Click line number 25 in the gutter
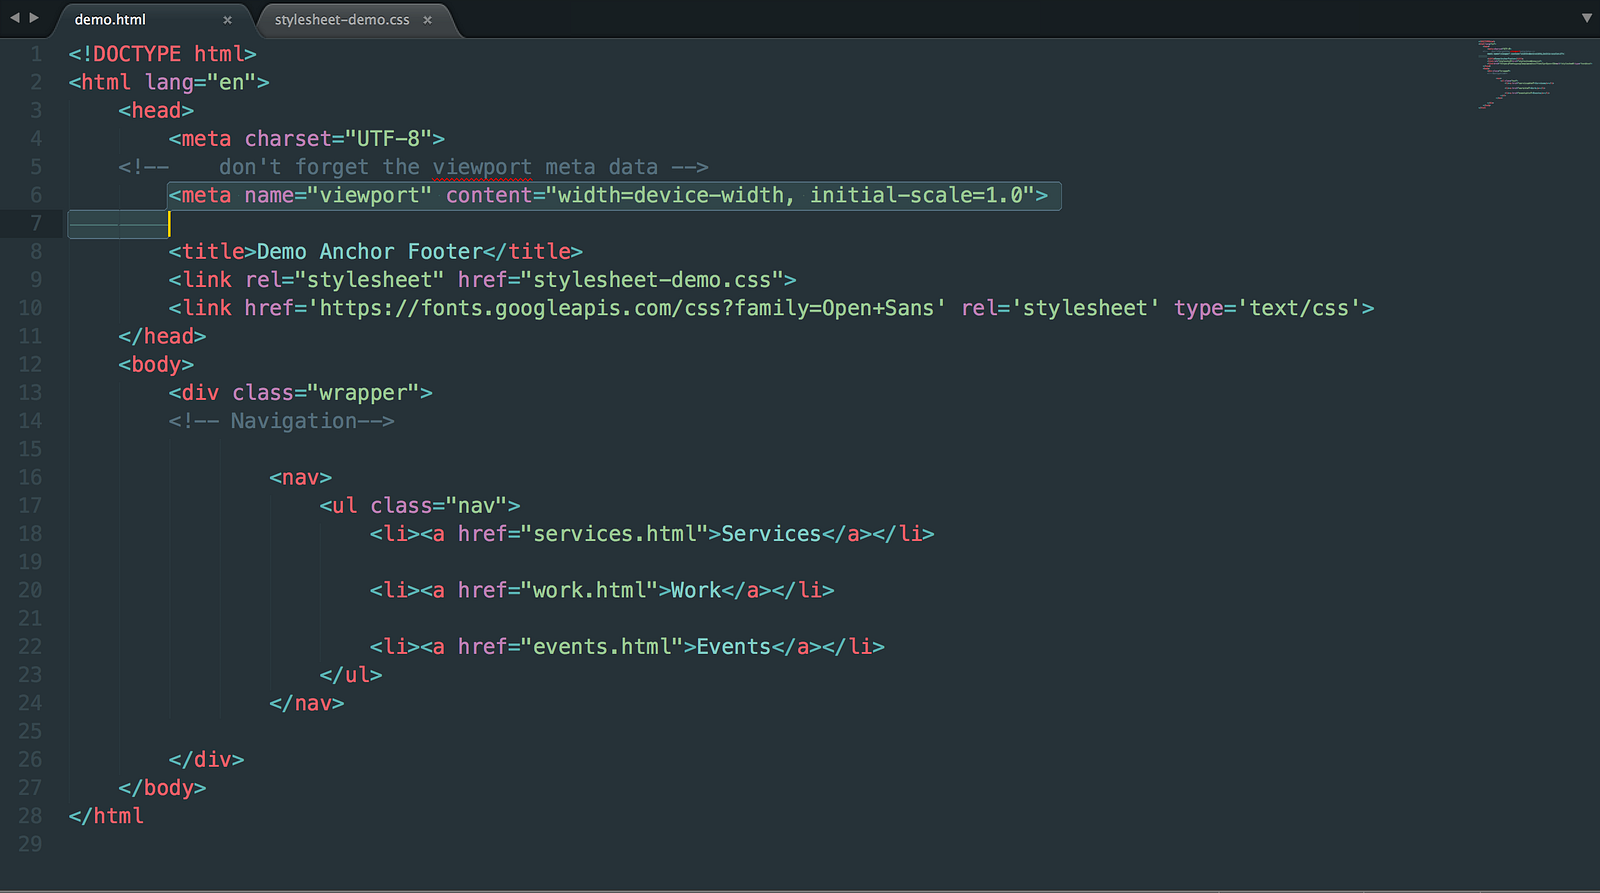Viewport: 1600px width, 893px height. [30, 731]
